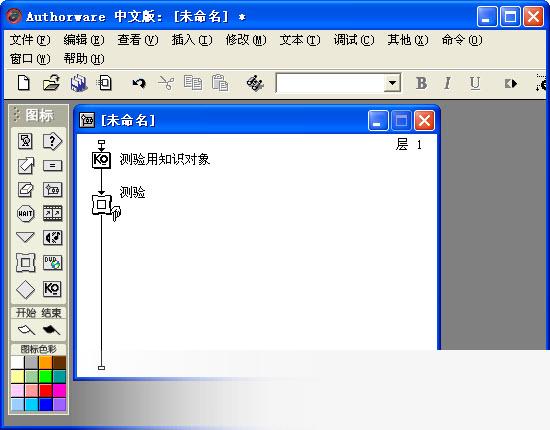Choose the Map icon in the palette

pyautogui.click(x=52, y=190)
